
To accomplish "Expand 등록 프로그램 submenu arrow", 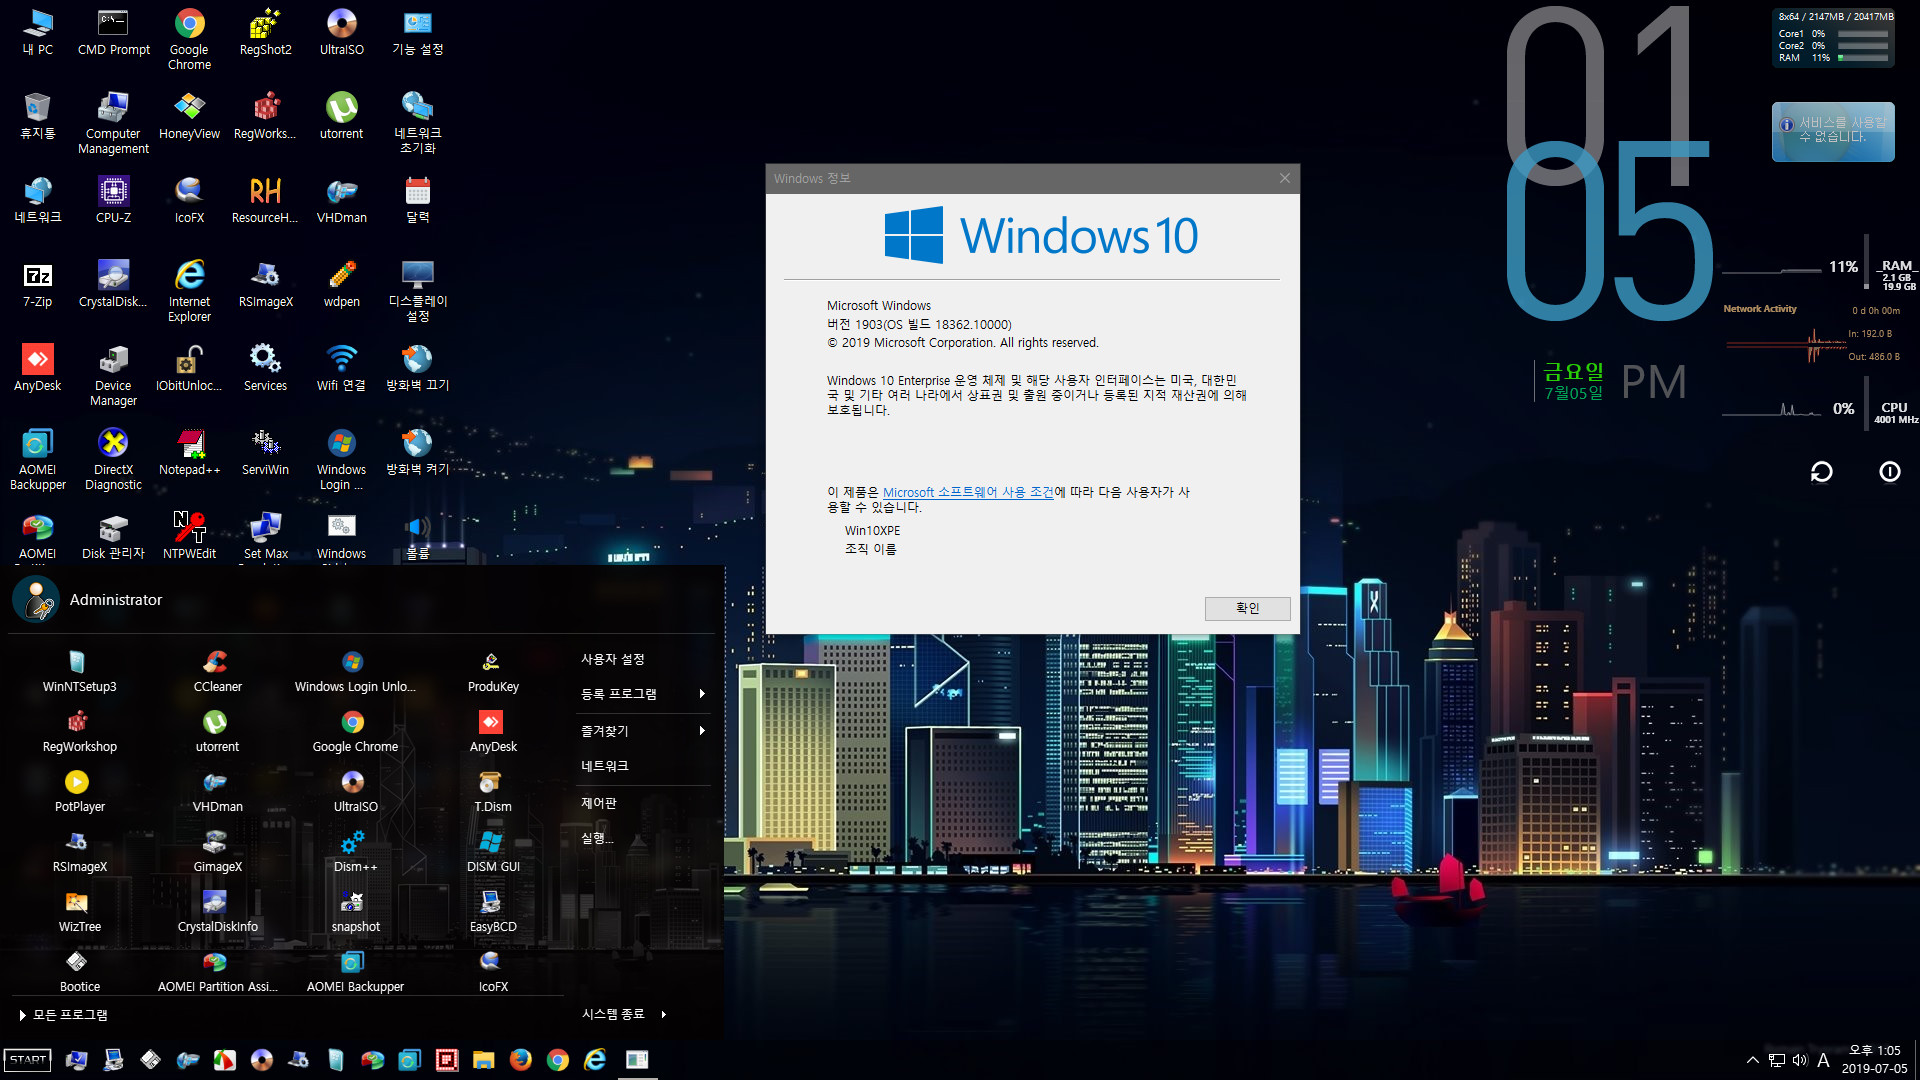I will click(x=702, y=694).
